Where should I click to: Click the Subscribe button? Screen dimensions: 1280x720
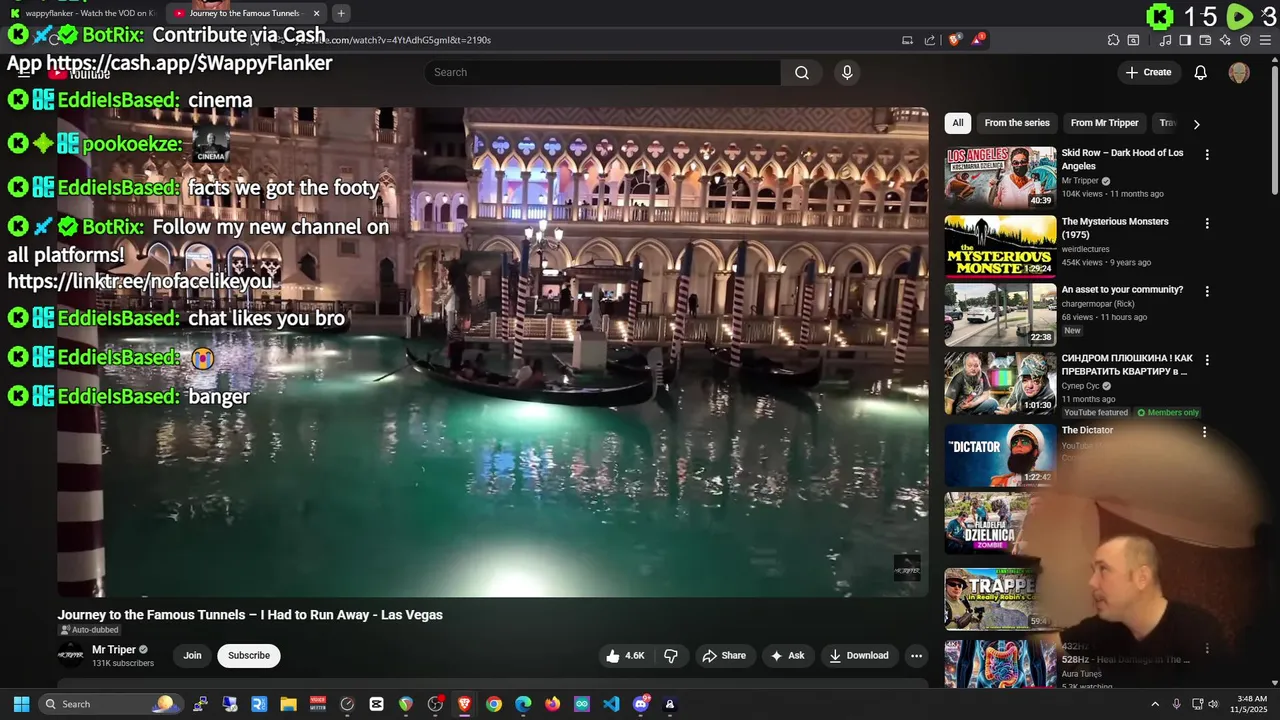pyautogui.click(x=249, y=656)
